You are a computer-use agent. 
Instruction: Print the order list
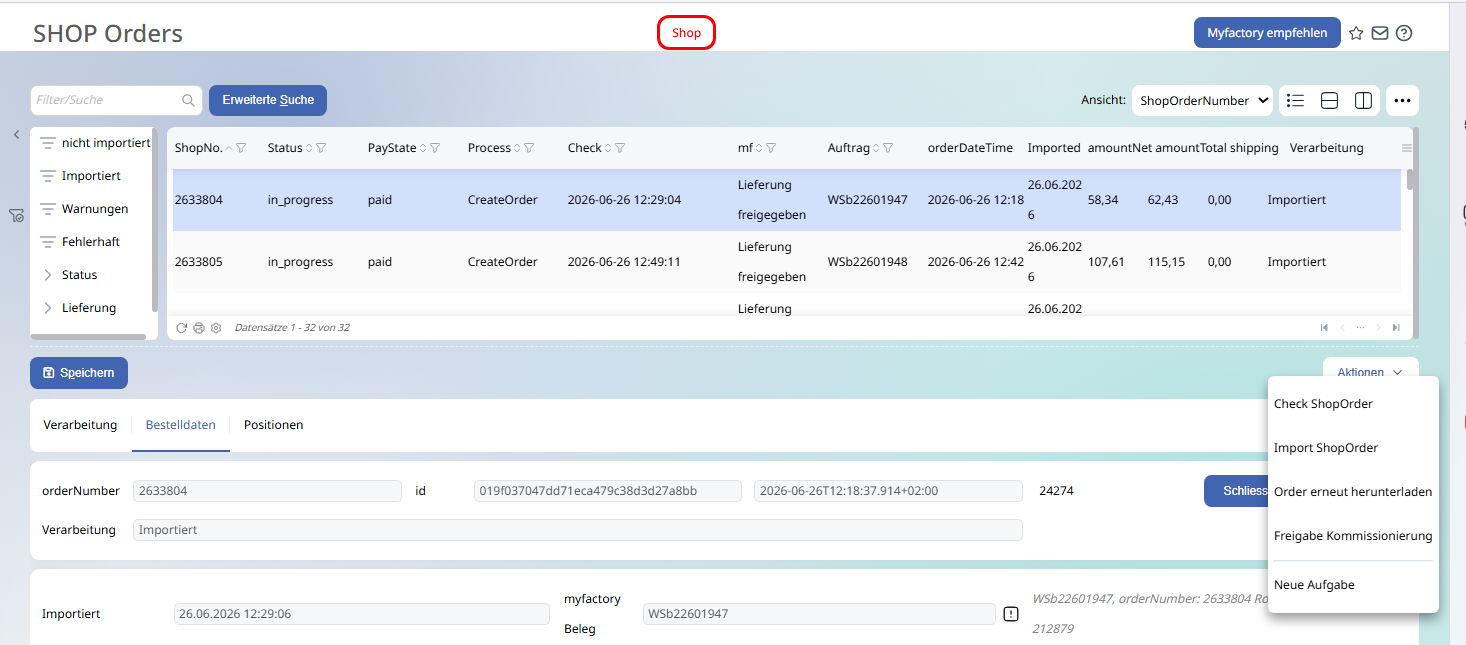199,327
